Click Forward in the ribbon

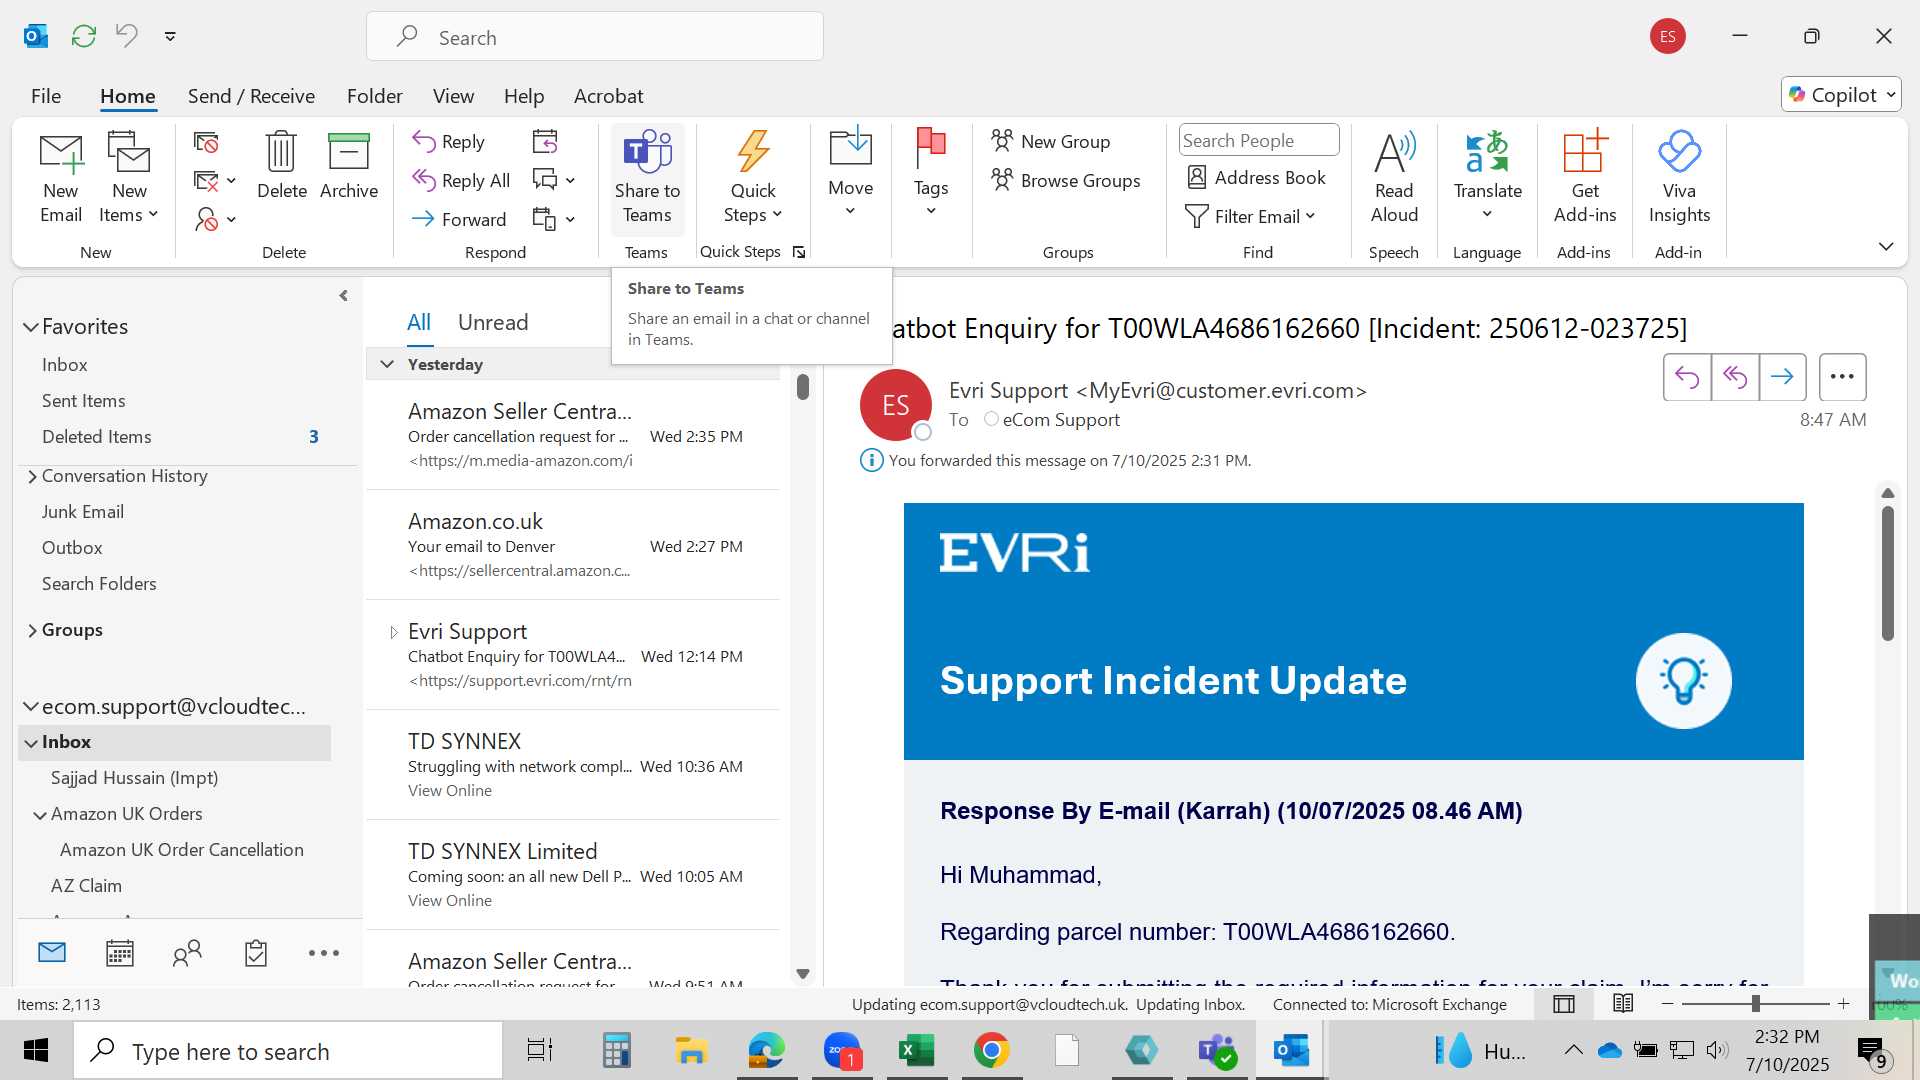[x=459, y=219]
